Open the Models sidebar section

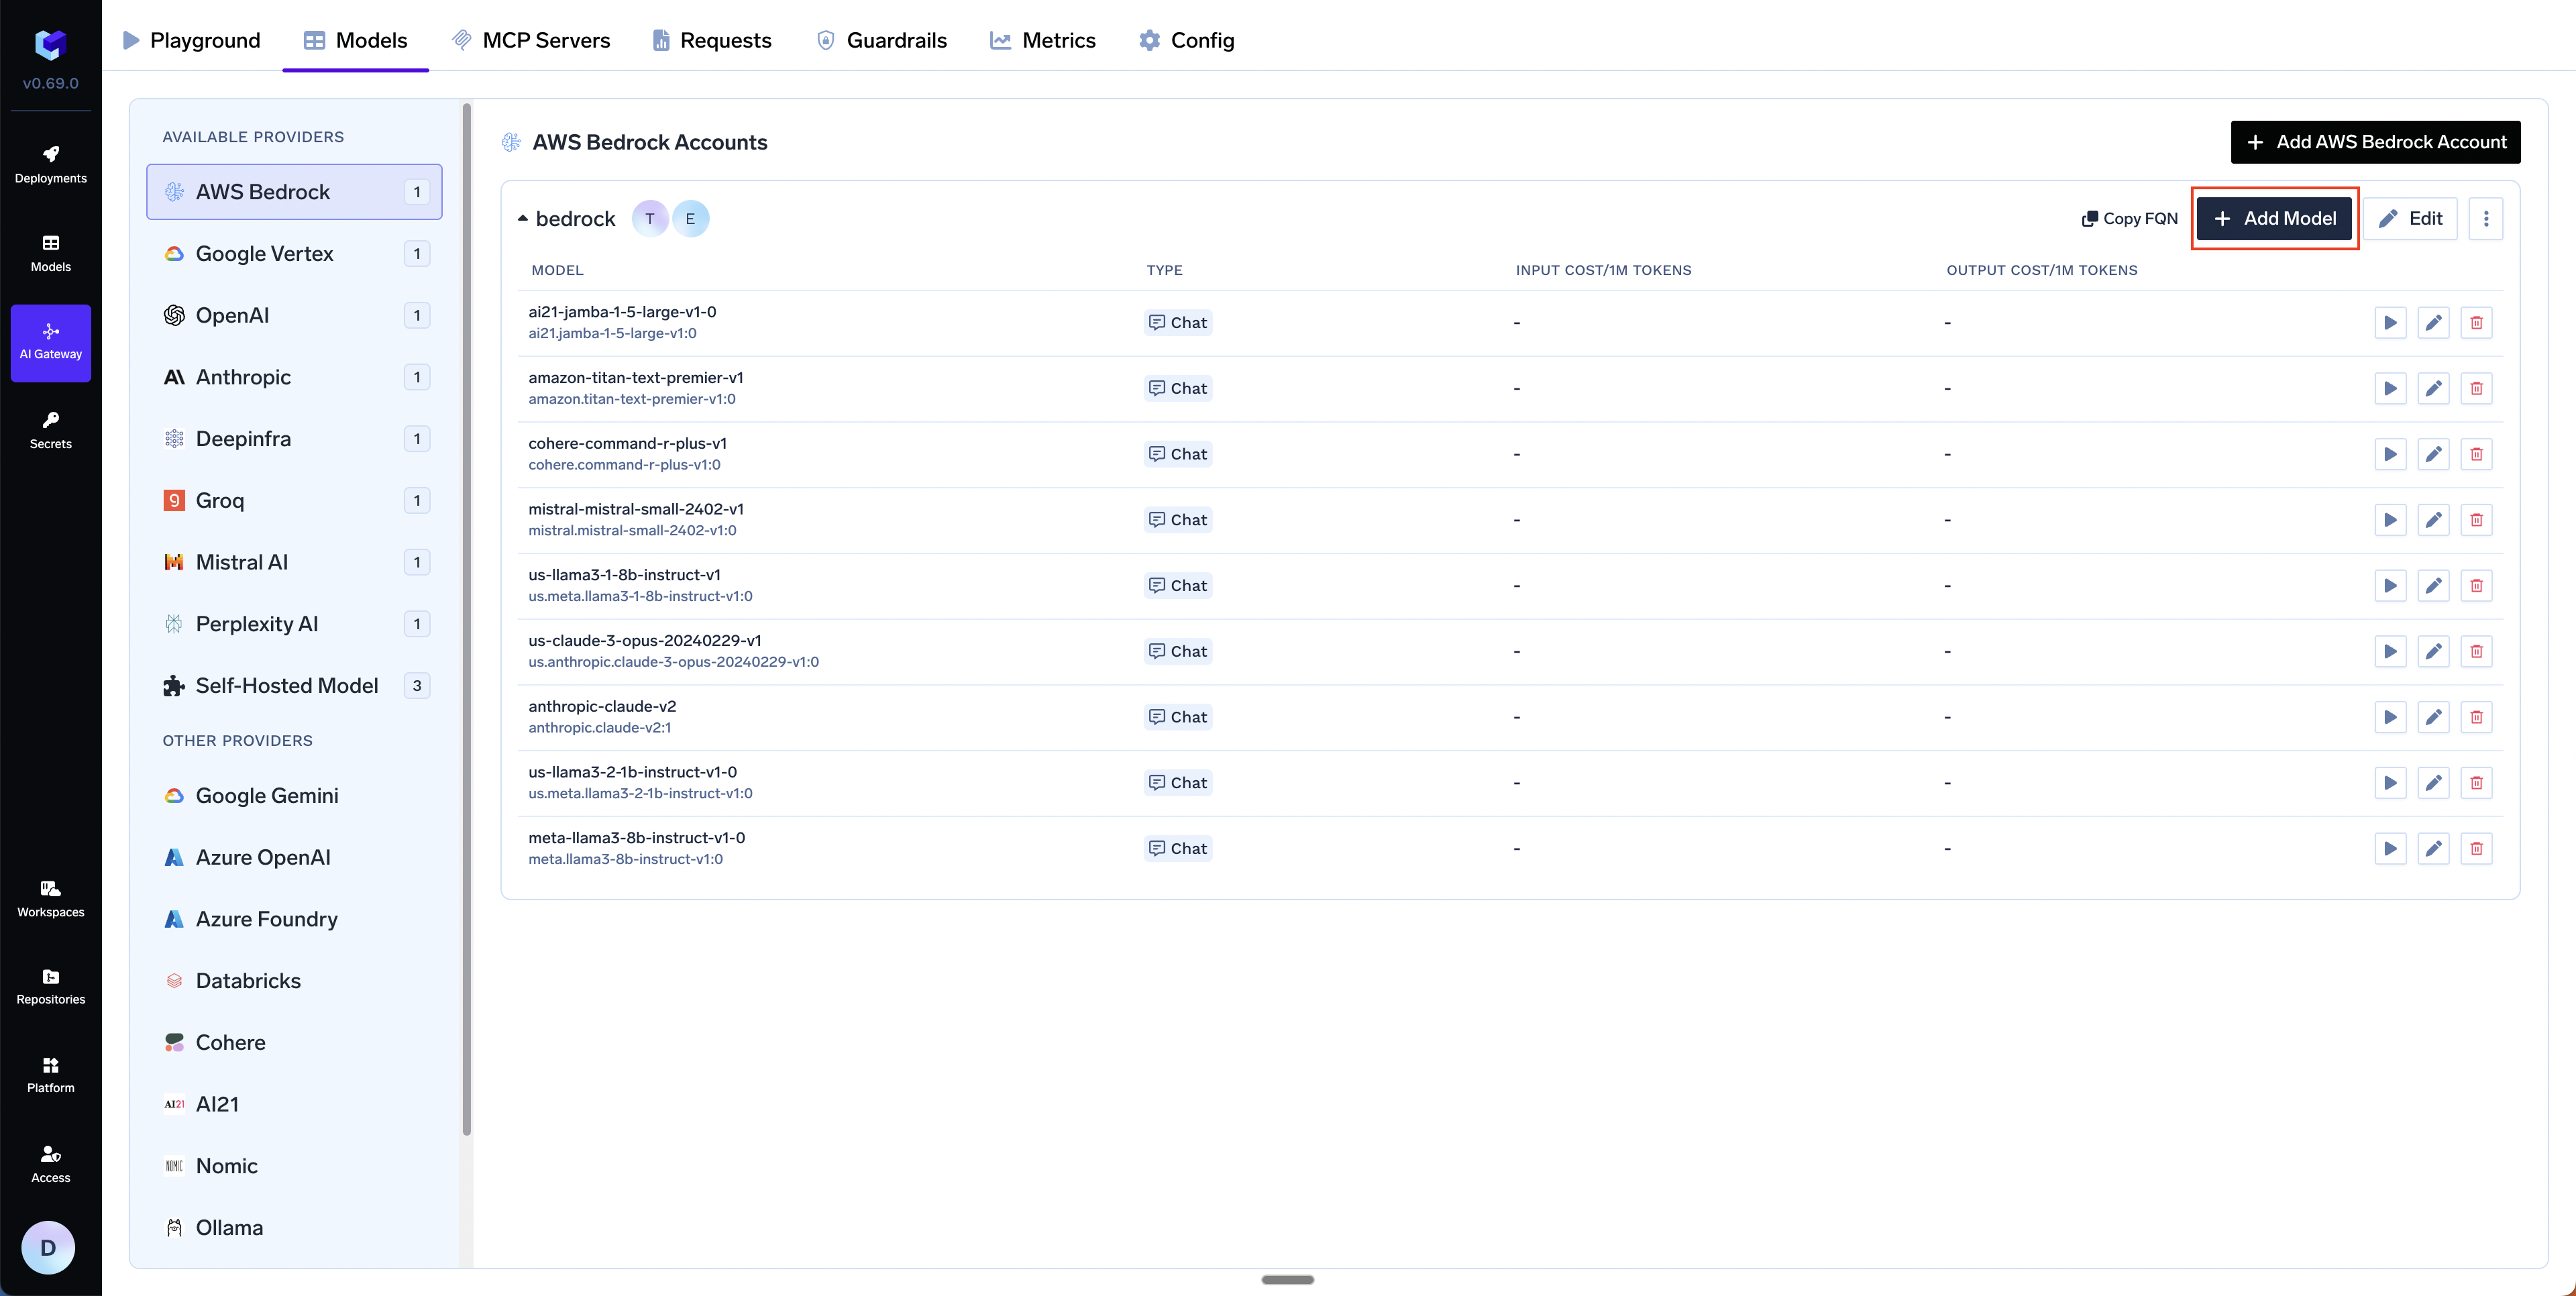[x=51, y=254]
